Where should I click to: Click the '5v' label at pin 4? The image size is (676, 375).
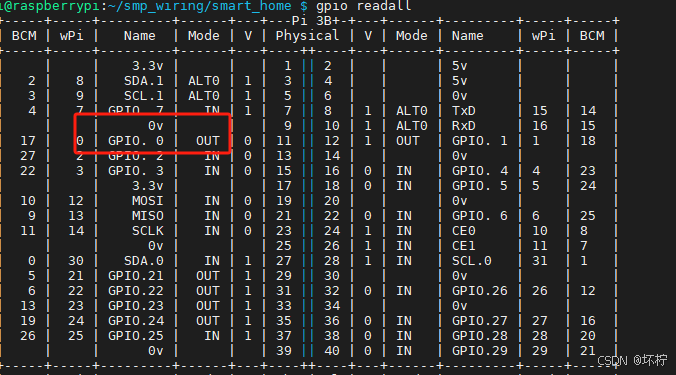coord(459,81)
